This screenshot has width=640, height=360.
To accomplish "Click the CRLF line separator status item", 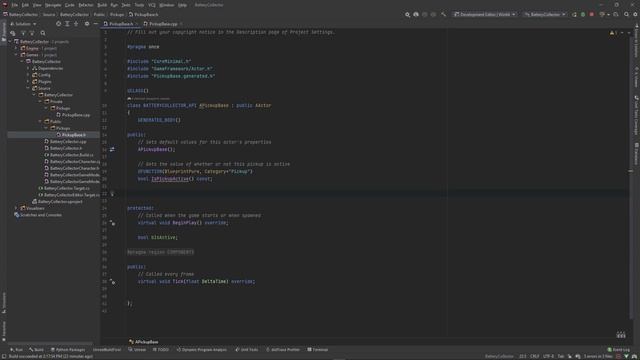I will click(534, 356).
